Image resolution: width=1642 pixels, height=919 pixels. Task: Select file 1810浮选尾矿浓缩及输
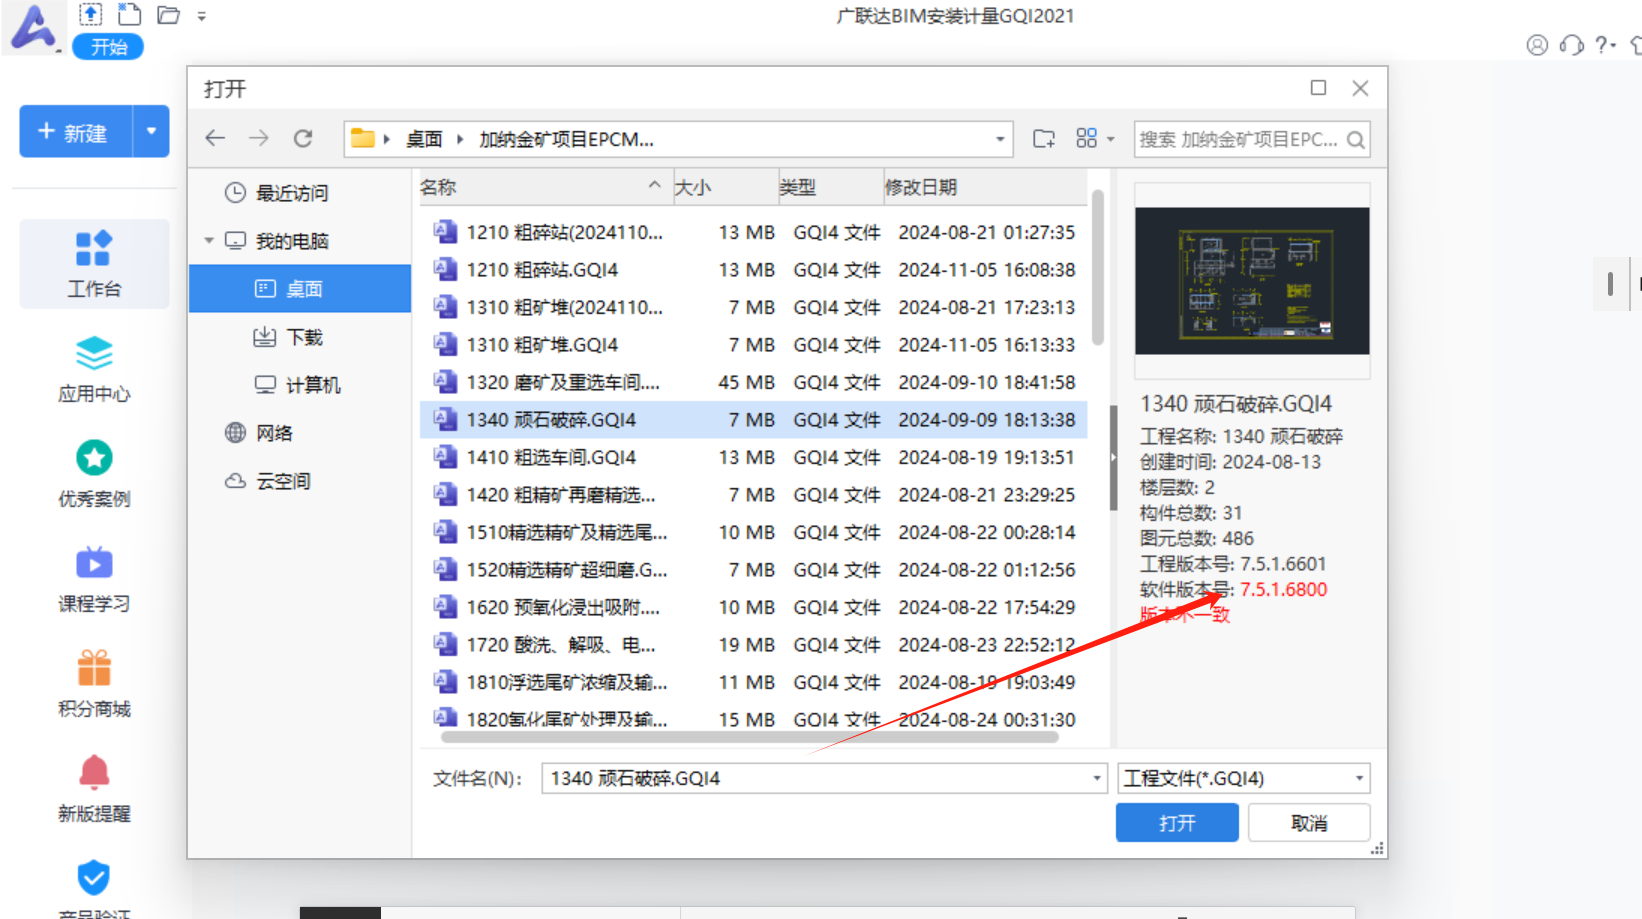point(754,682)
